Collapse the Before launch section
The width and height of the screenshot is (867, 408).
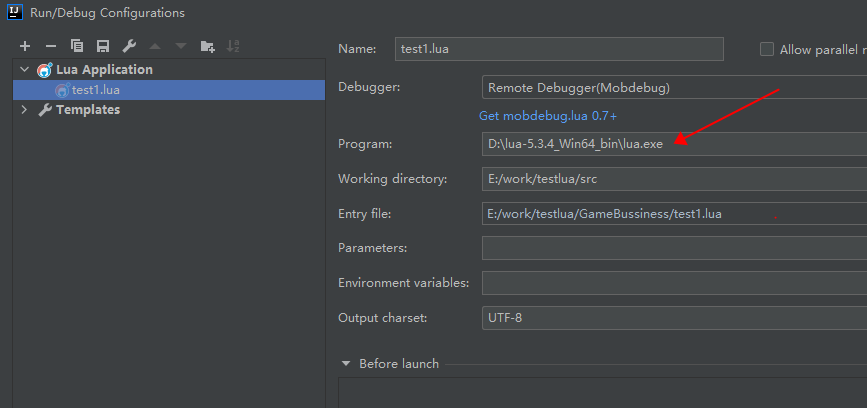pyautogui.click(x=346, y=364)
